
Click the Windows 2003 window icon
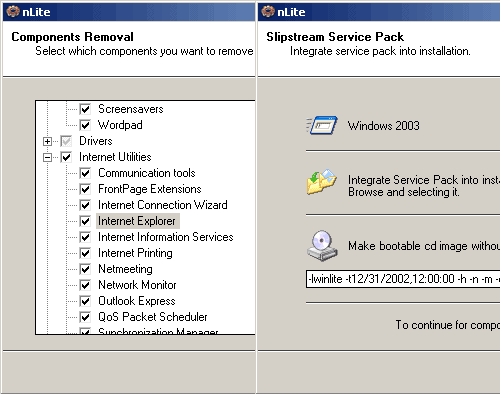pyautogui.click(x=322, y=125)
